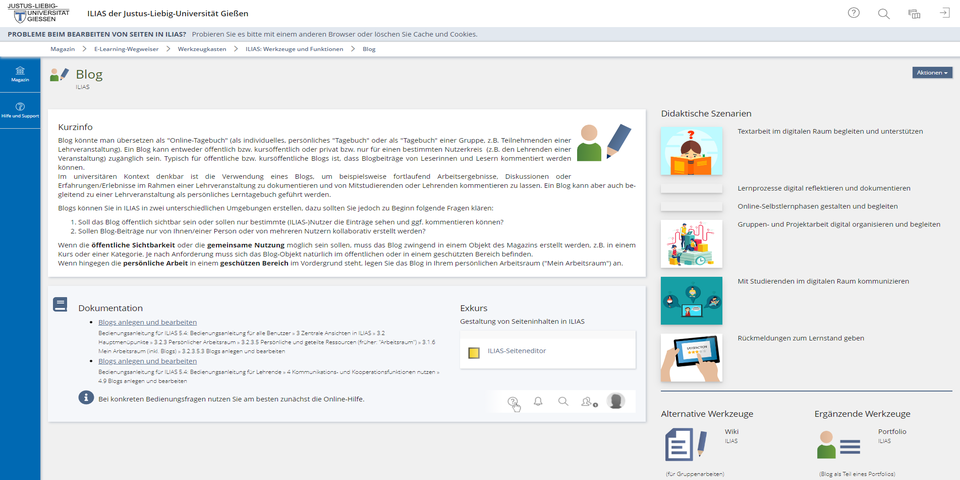Go to Magazin breadcrumb
This screenshot has width=960, height=480.
click(62, 49)
